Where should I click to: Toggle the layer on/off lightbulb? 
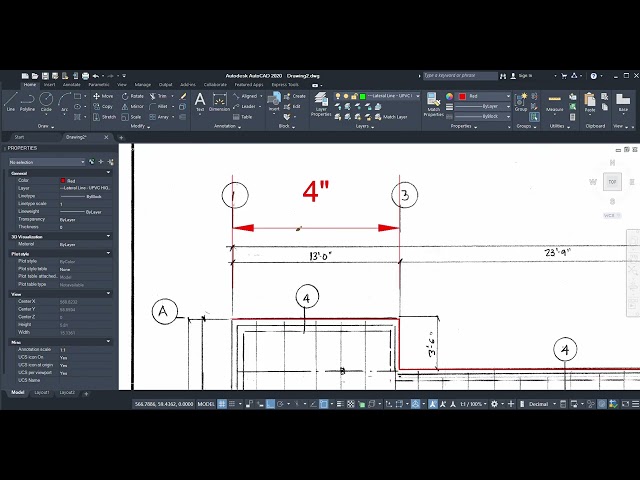point(338,96)
